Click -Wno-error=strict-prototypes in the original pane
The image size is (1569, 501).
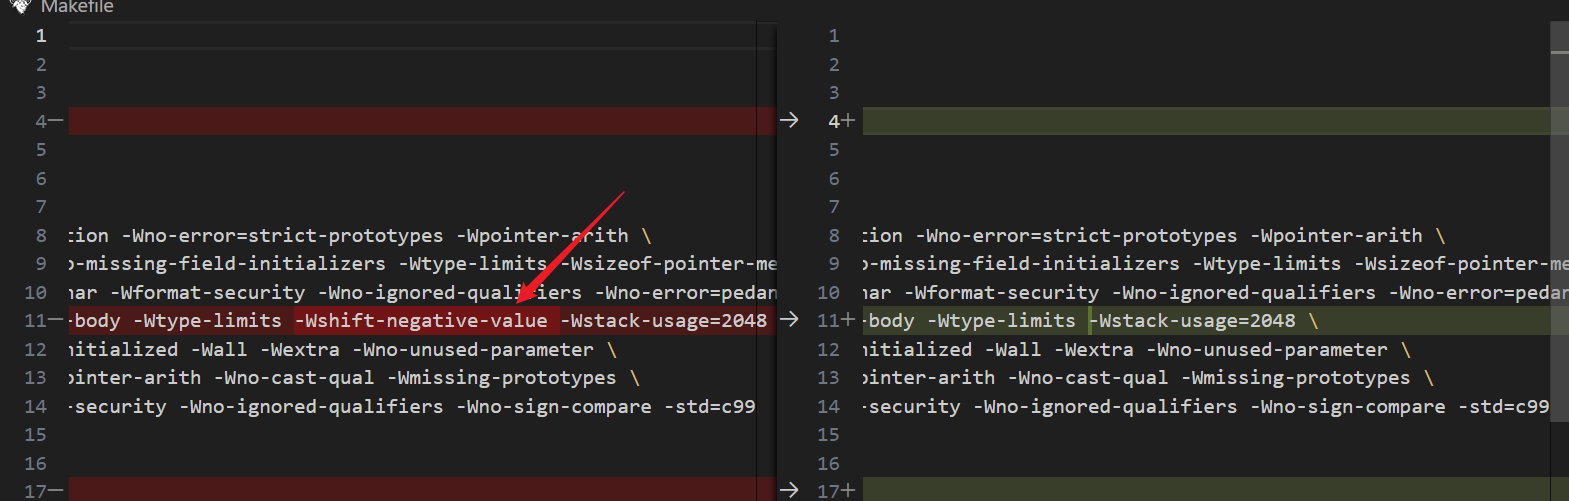point(282,235)
